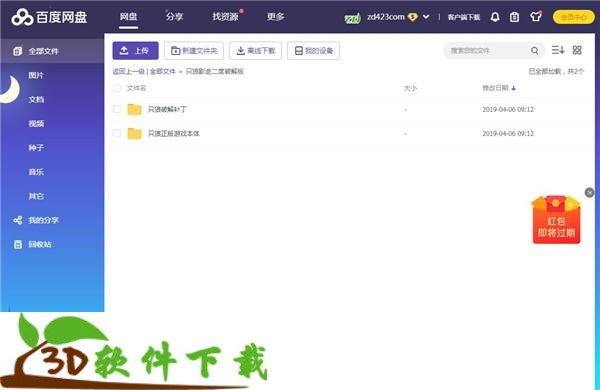Click the 红包即将过期 red packet

(x=556, y=220)
